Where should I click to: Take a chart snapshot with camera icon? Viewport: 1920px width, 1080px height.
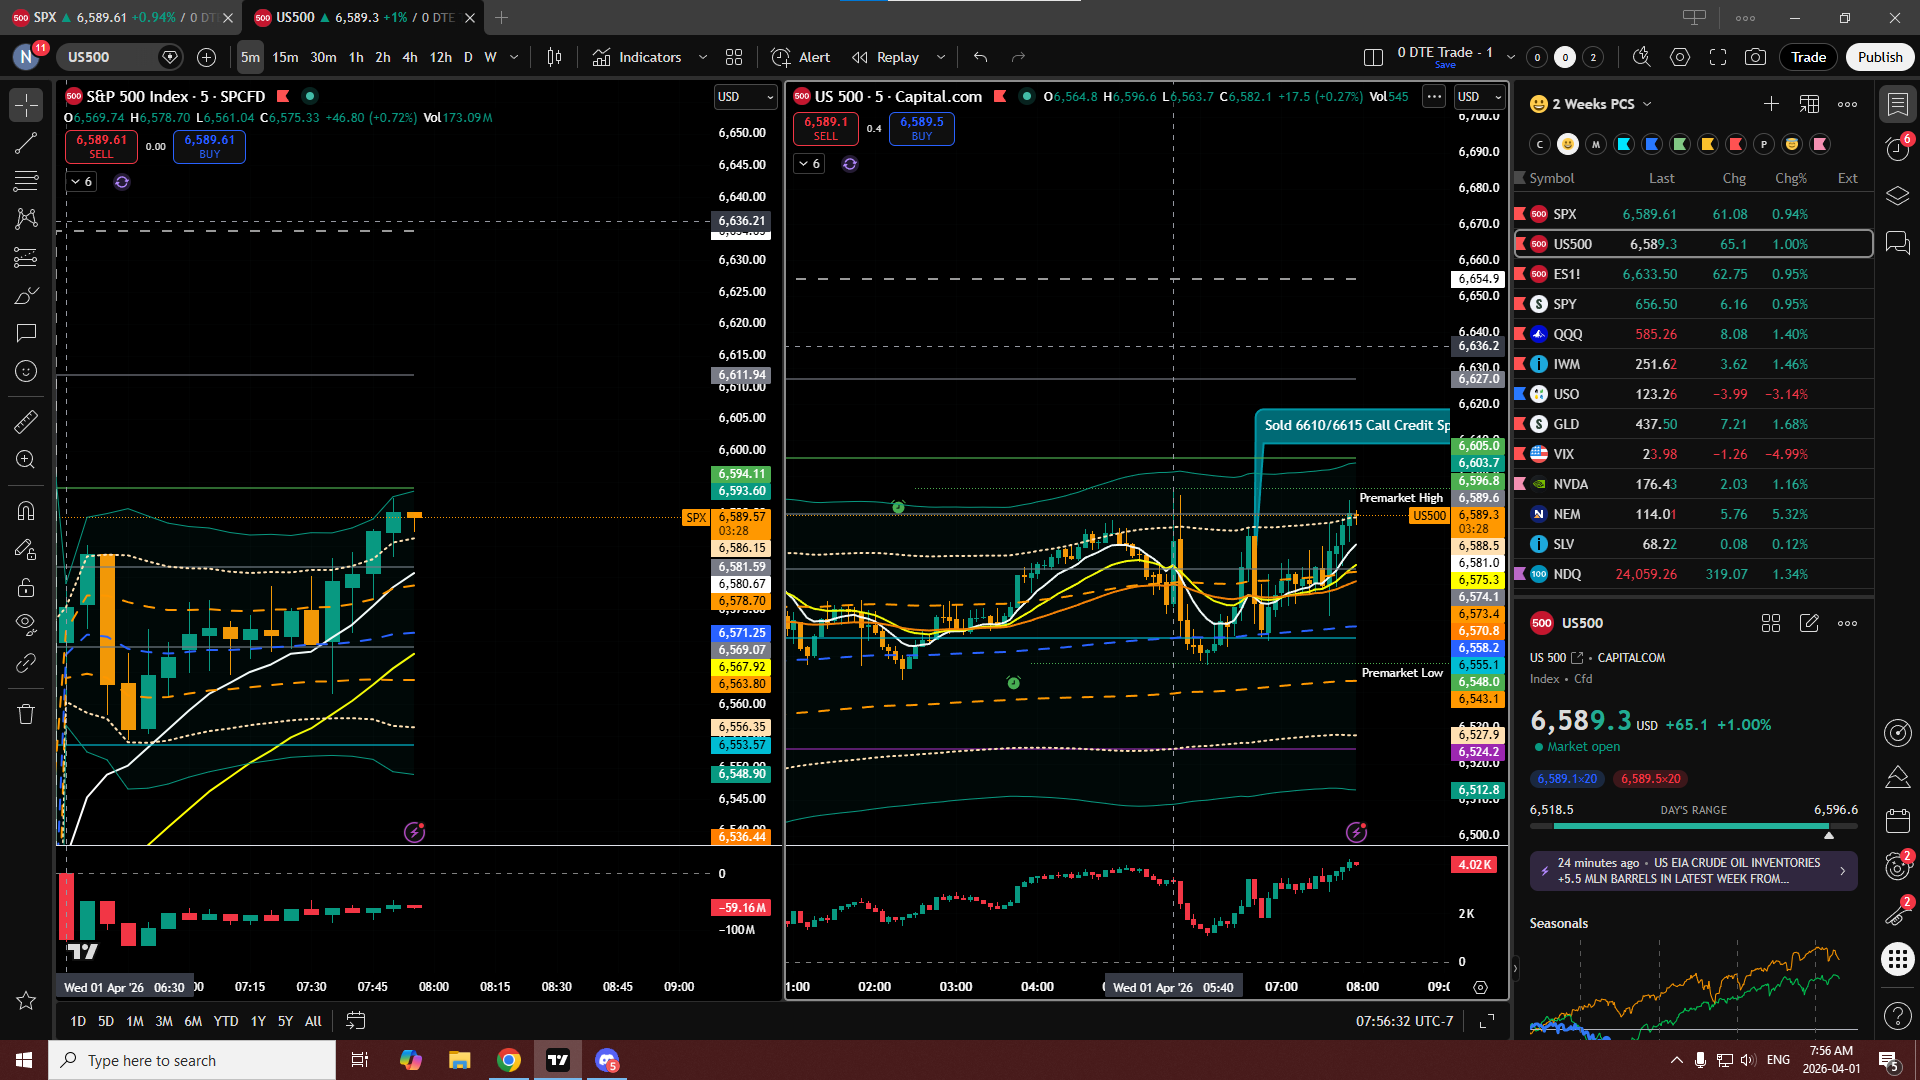point(1755,57)
